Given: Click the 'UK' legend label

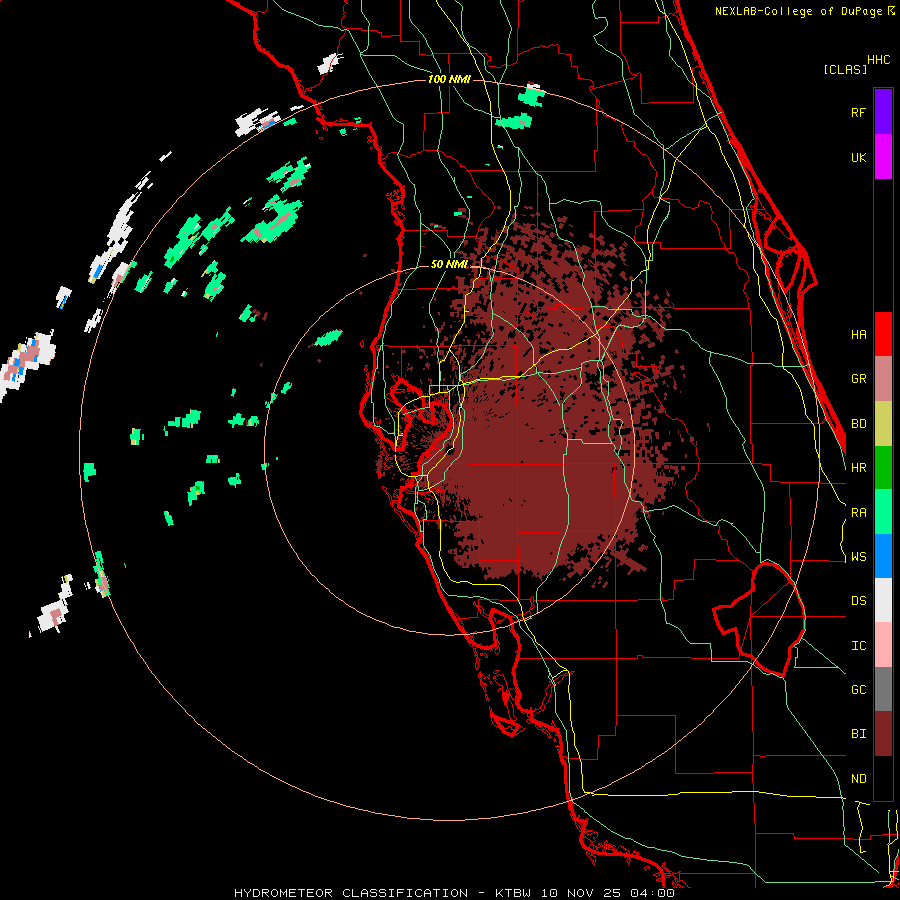Looking at the screenshot, I should coord(858,157).
